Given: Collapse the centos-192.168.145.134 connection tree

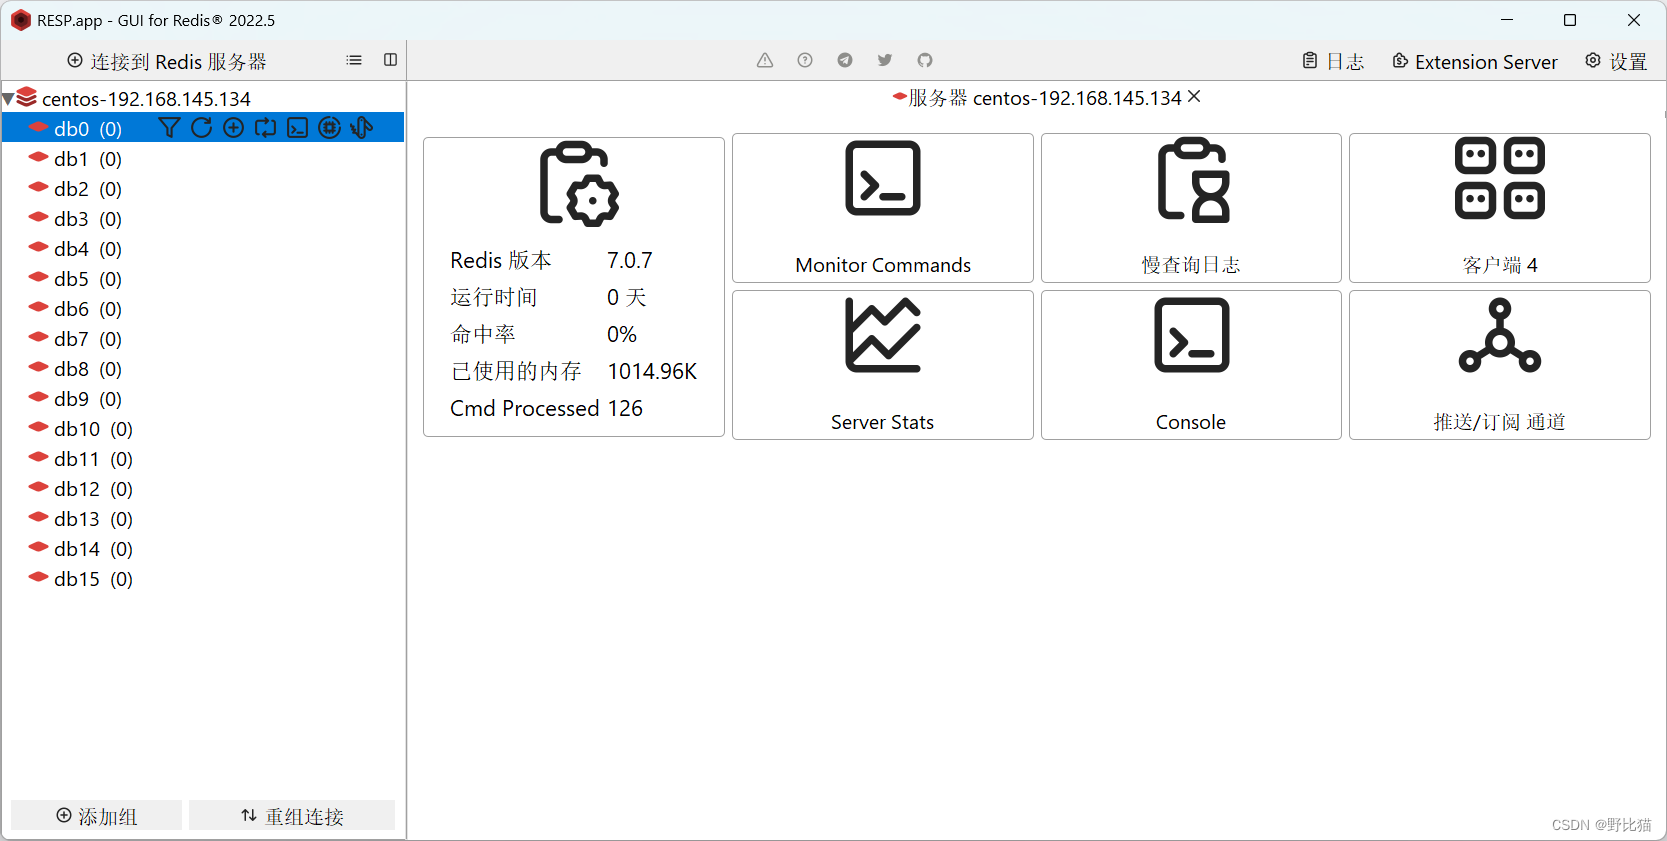Looking at the screenshot, I should point(8,99).
